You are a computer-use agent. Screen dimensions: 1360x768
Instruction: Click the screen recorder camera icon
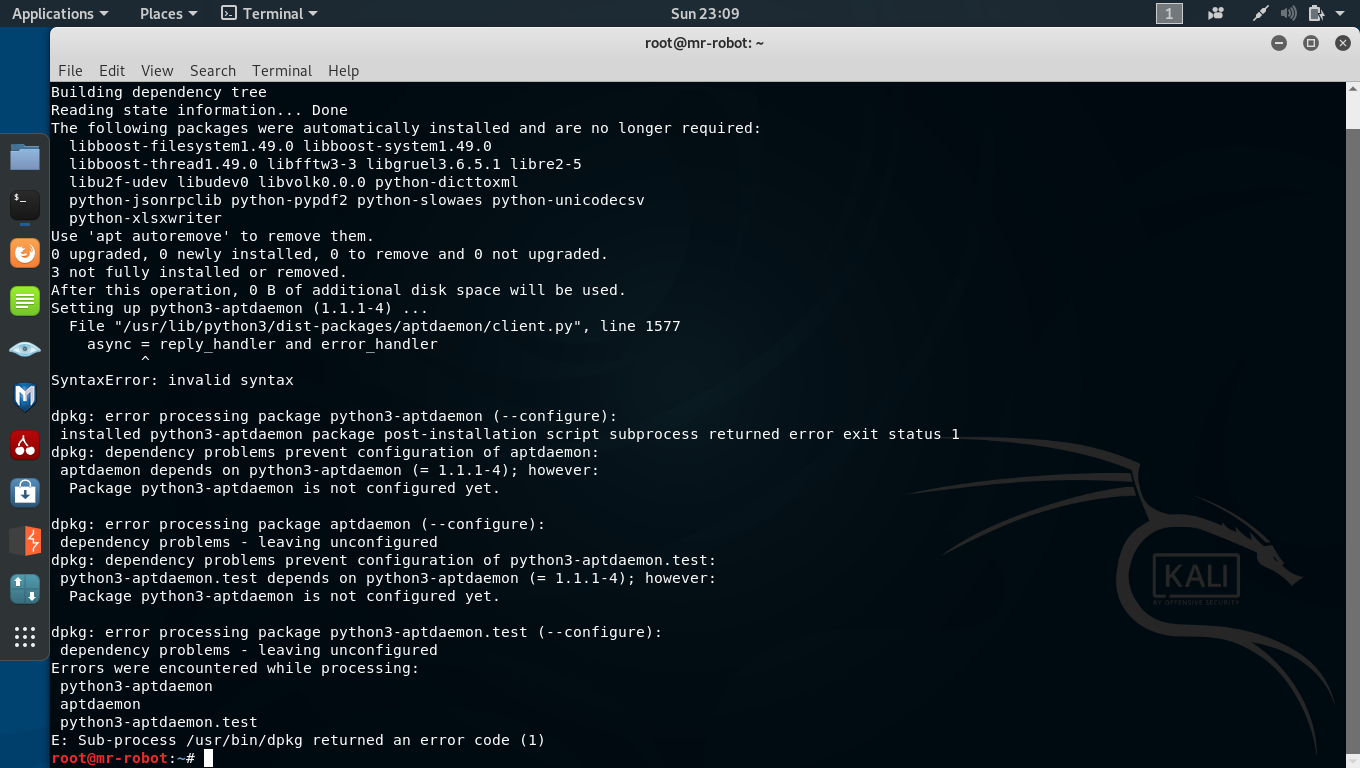1216,14
